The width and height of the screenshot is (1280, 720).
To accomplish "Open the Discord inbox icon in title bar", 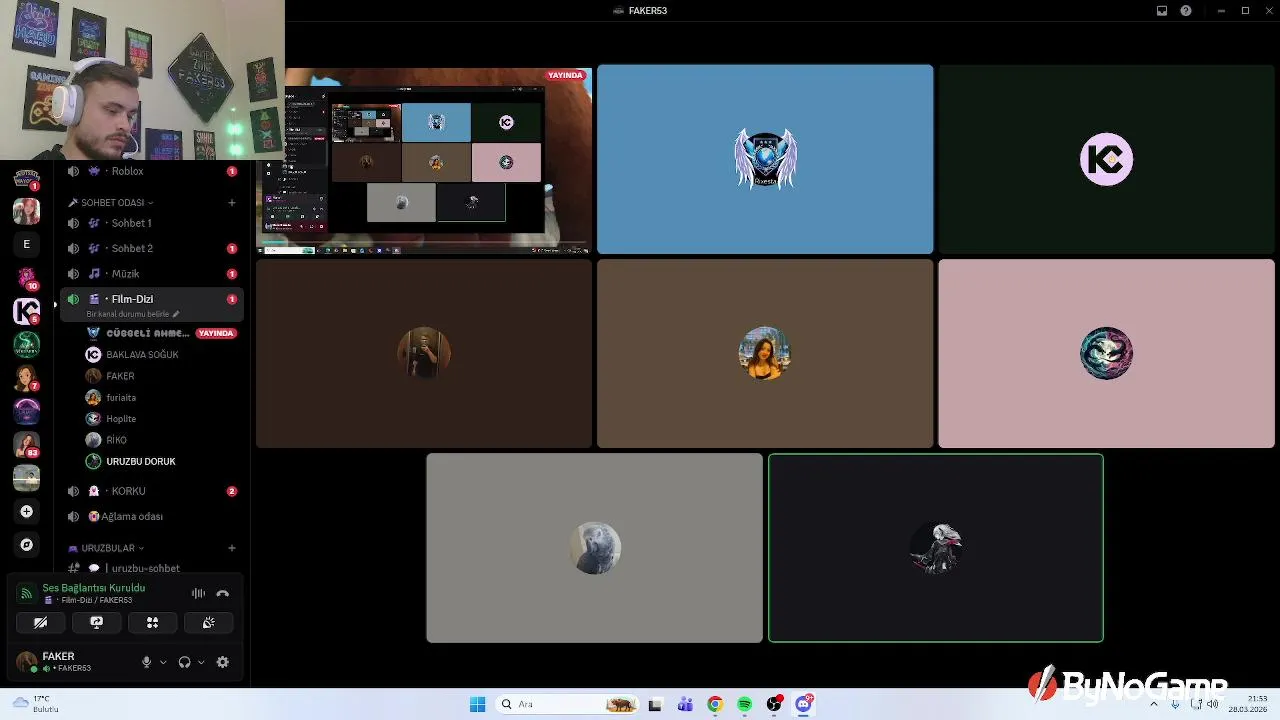I will (x=1162, y=11).
